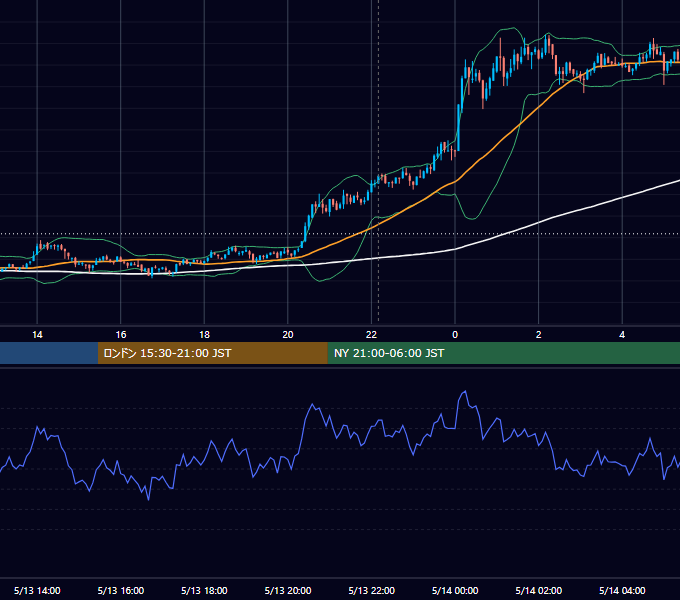Click the 5/13 14:00 date label
680x600 pixels.
[37, 590]
